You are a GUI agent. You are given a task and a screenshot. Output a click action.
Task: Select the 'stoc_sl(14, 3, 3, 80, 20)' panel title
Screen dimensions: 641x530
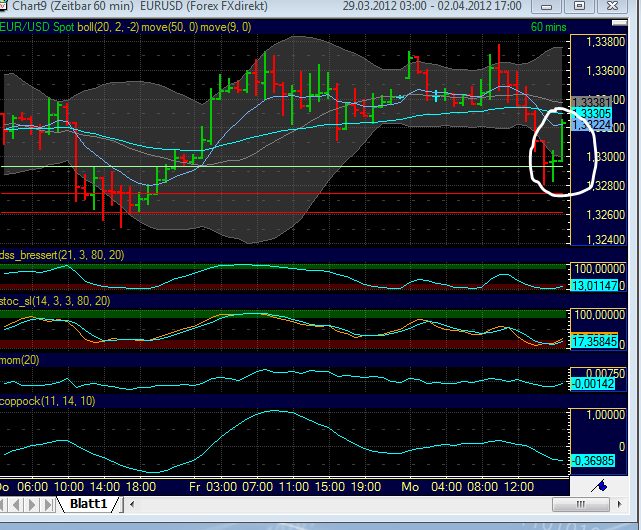pos(55,301)
